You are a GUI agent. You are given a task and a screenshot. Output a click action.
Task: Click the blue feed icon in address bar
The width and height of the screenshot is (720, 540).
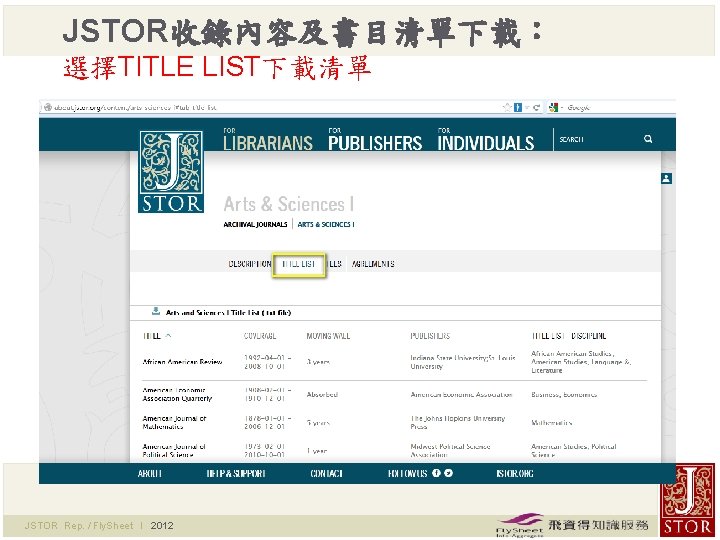coord(518,107)
